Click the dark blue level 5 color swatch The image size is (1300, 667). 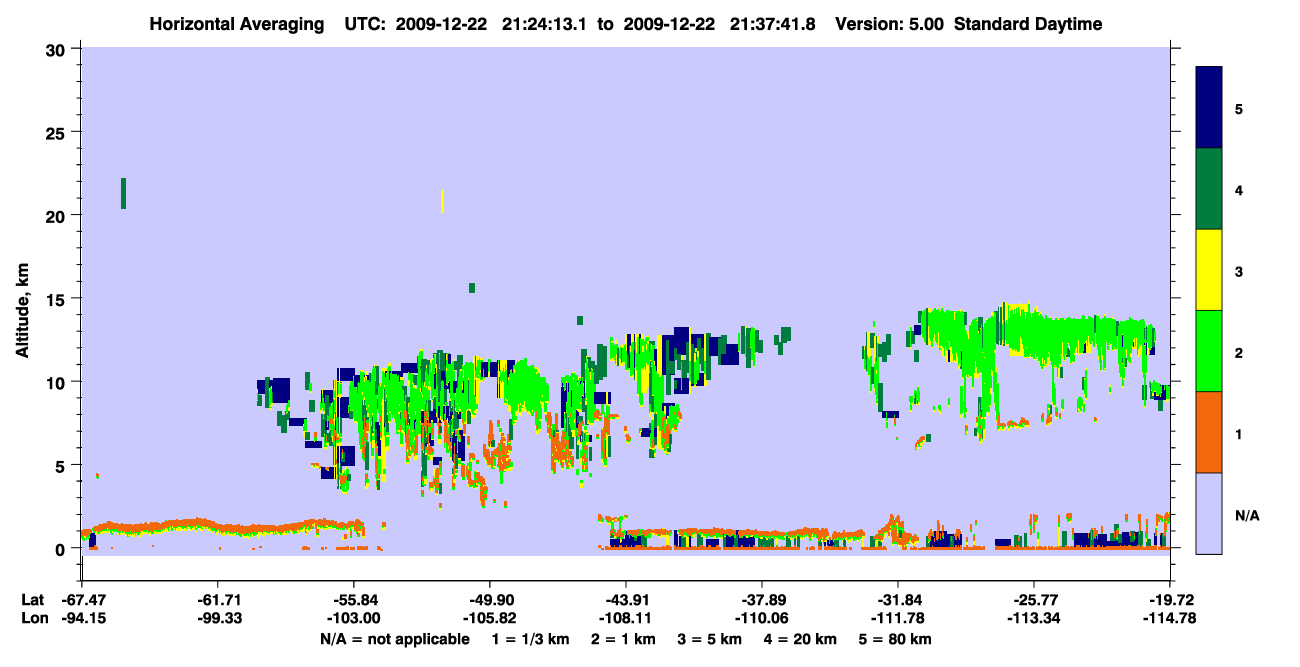coord(1209,107)
